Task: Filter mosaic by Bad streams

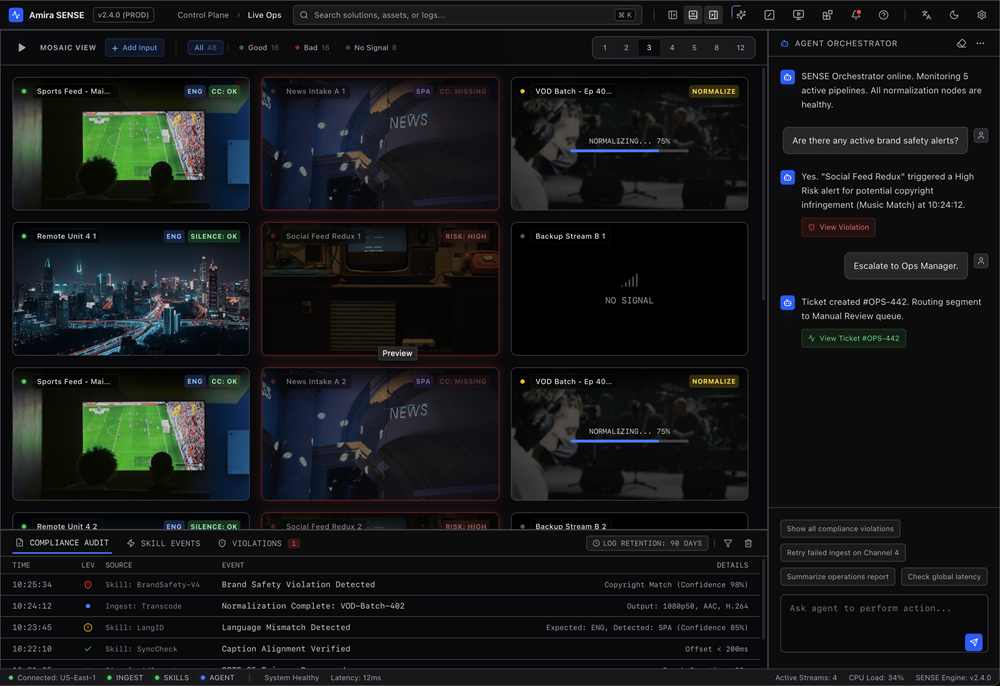Action: (x=311, y=48)
